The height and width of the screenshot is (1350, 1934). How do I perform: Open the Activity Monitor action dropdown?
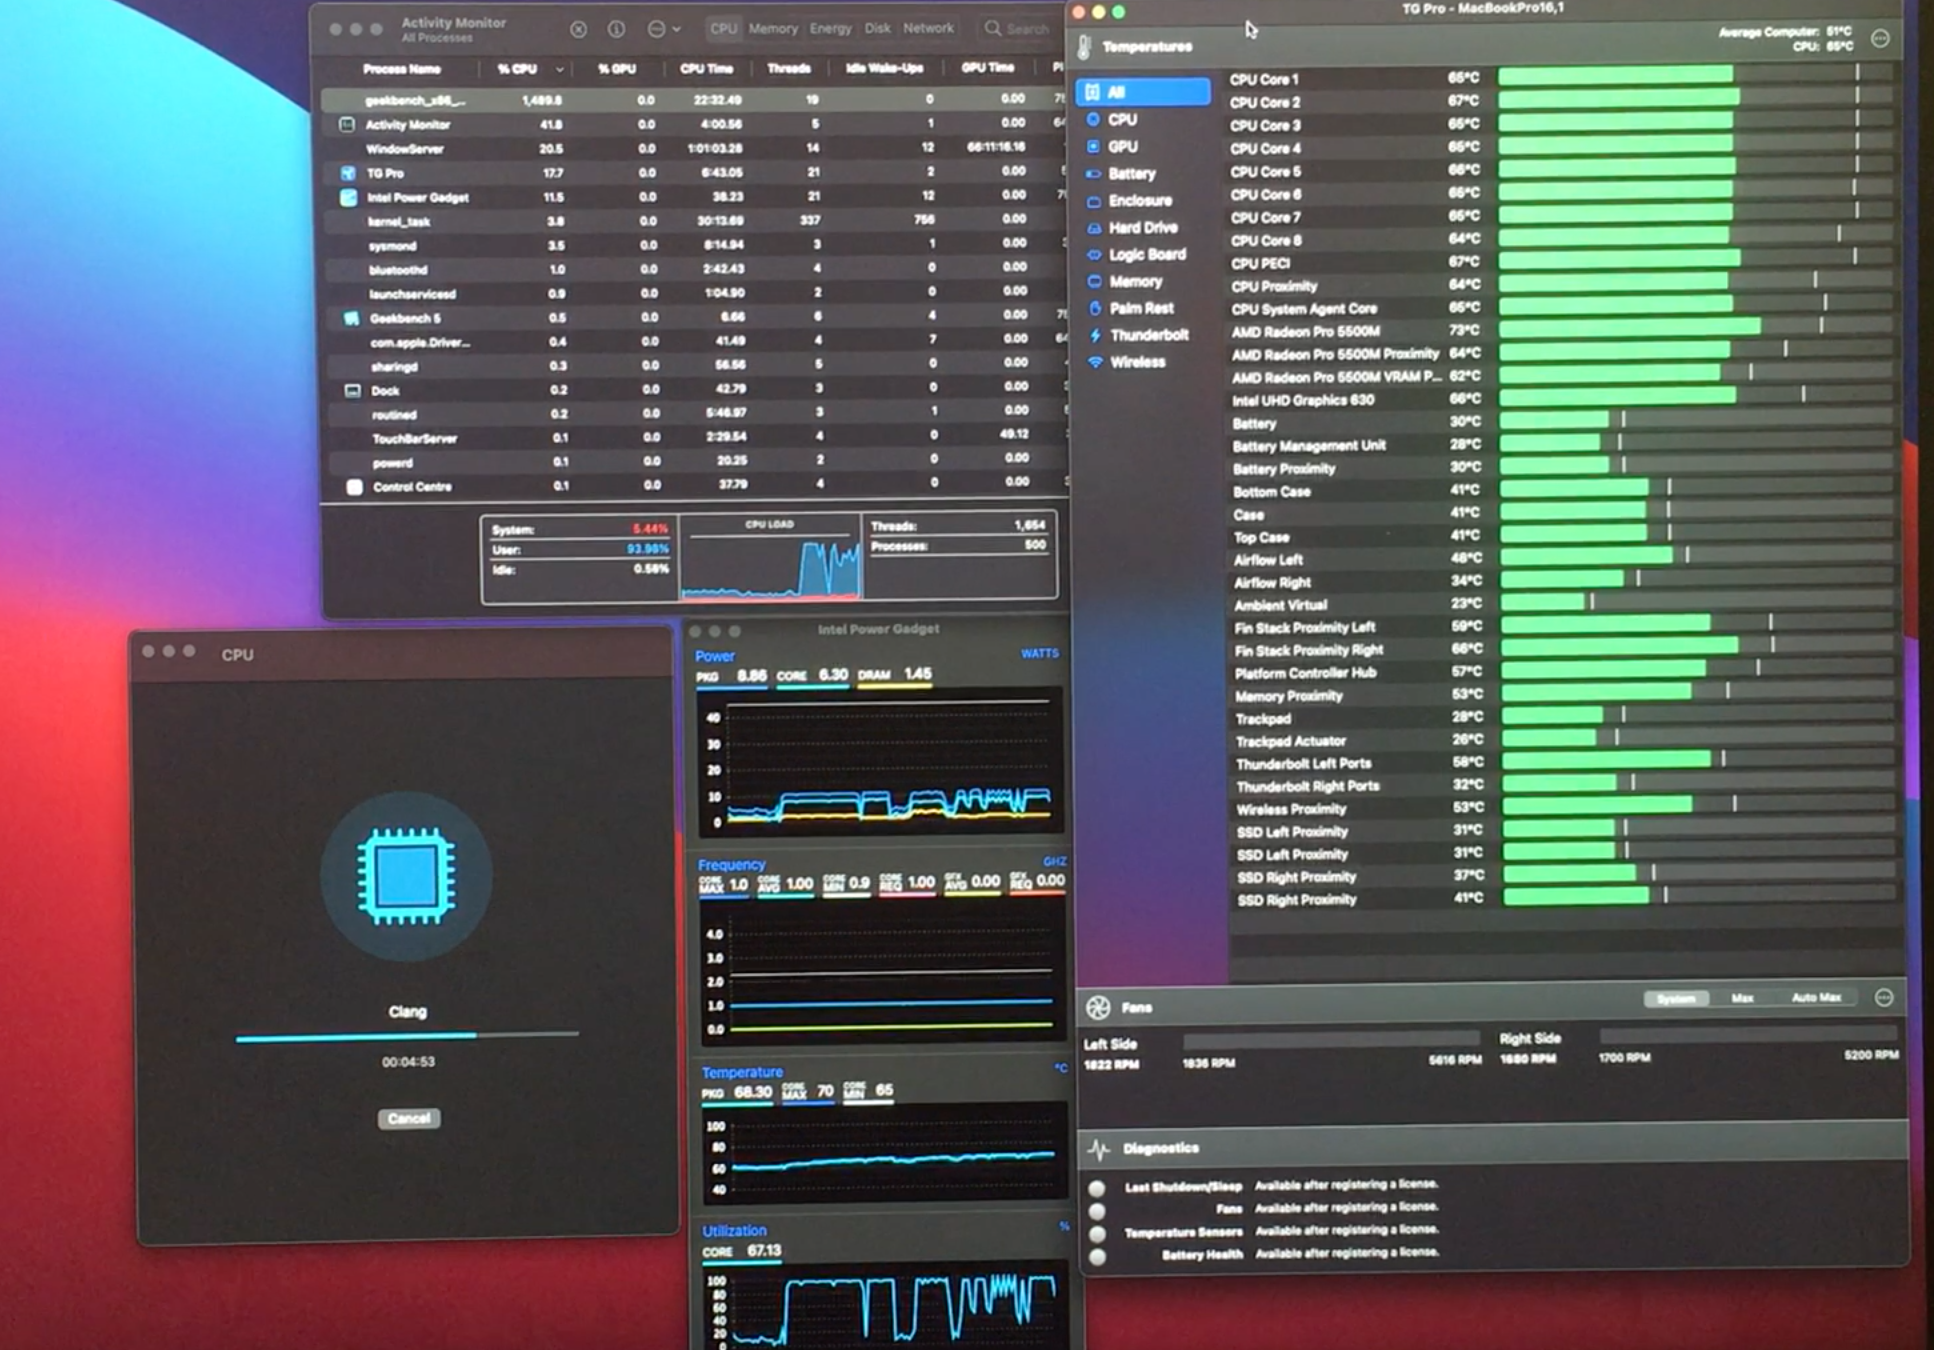(663, 29)
